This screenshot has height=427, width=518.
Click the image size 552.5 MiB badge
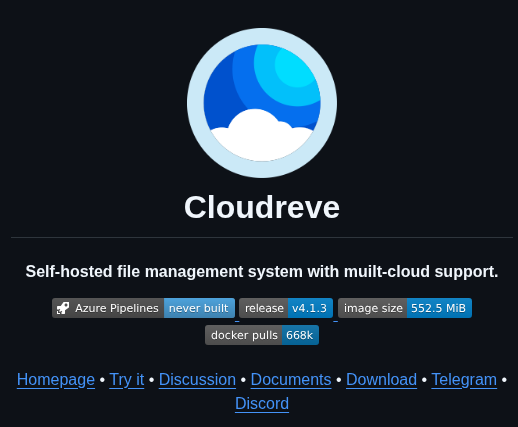point(405,308)
